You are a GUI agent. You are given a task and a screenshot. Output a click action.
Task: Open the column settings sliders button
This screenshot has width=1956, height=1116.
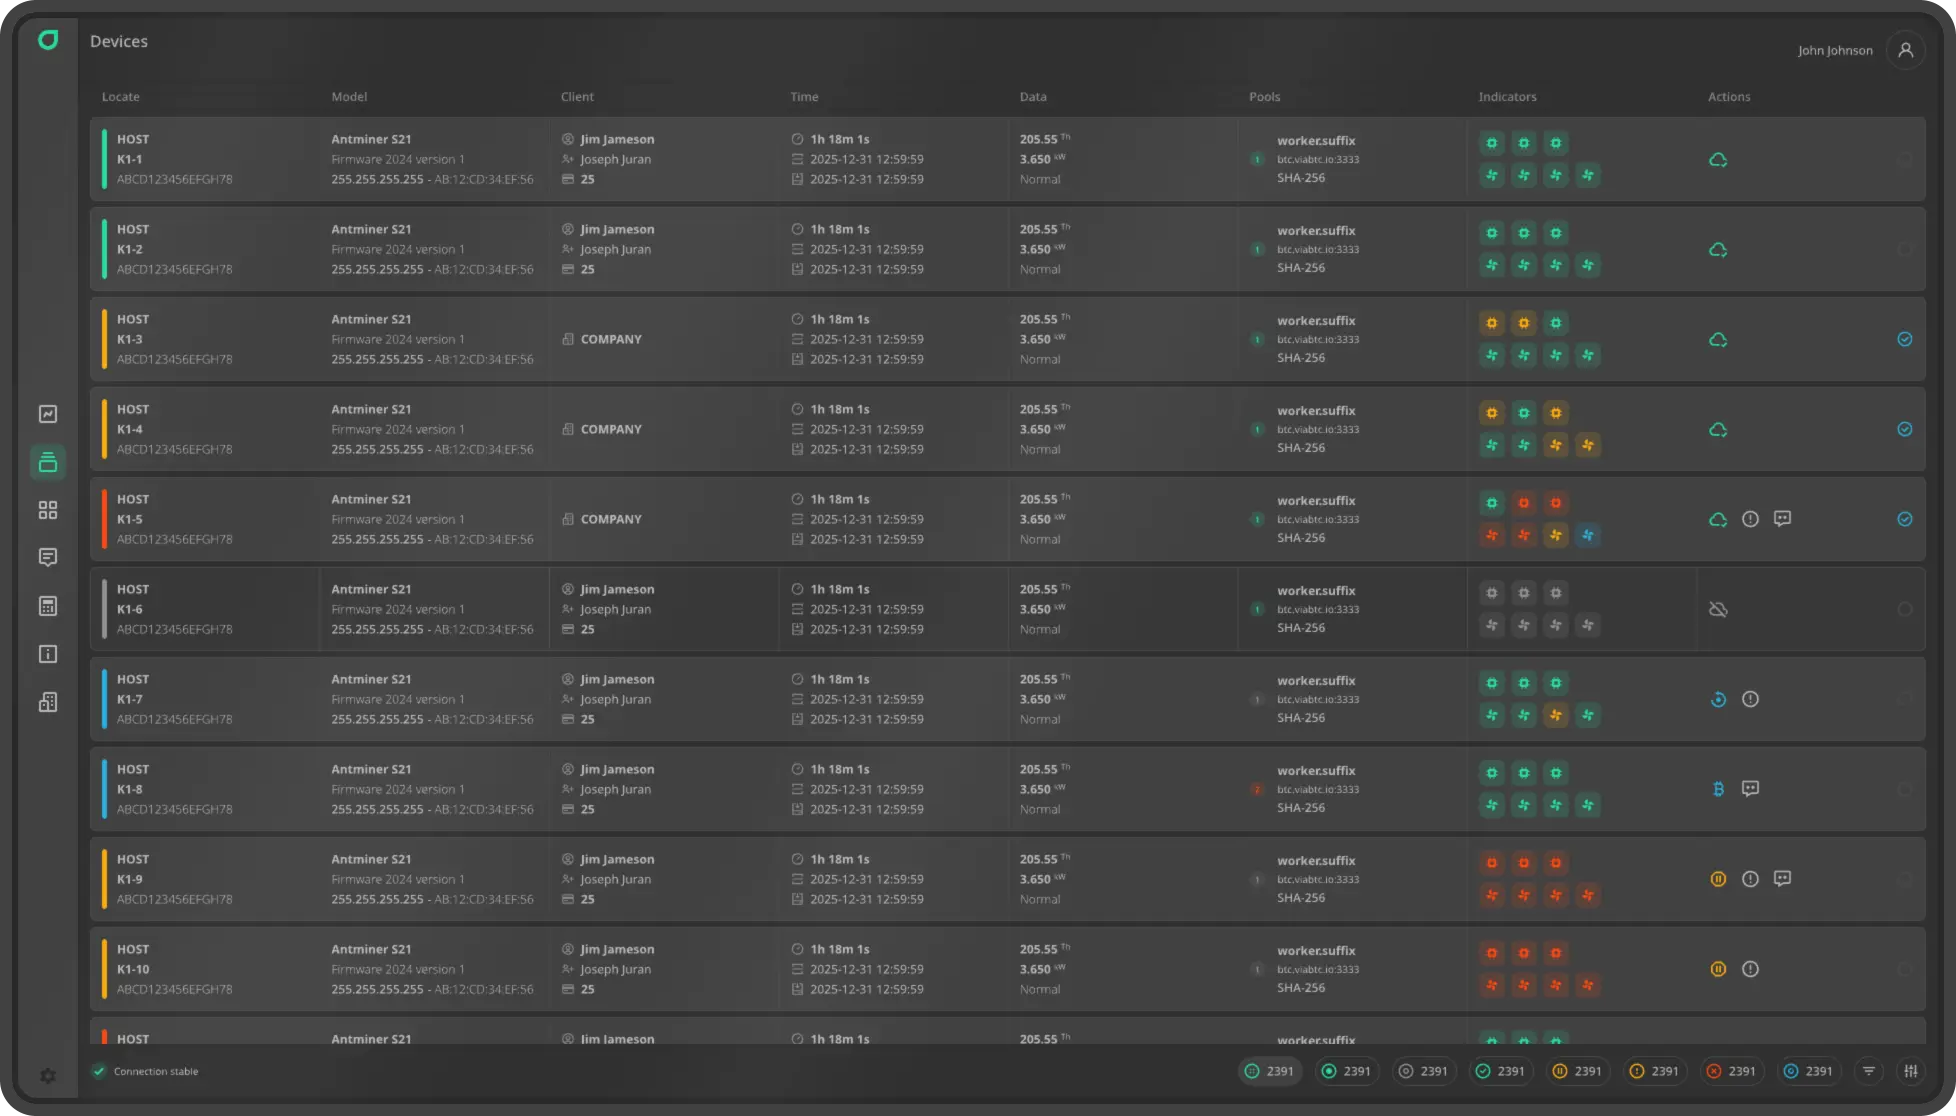[1911, 1071]
